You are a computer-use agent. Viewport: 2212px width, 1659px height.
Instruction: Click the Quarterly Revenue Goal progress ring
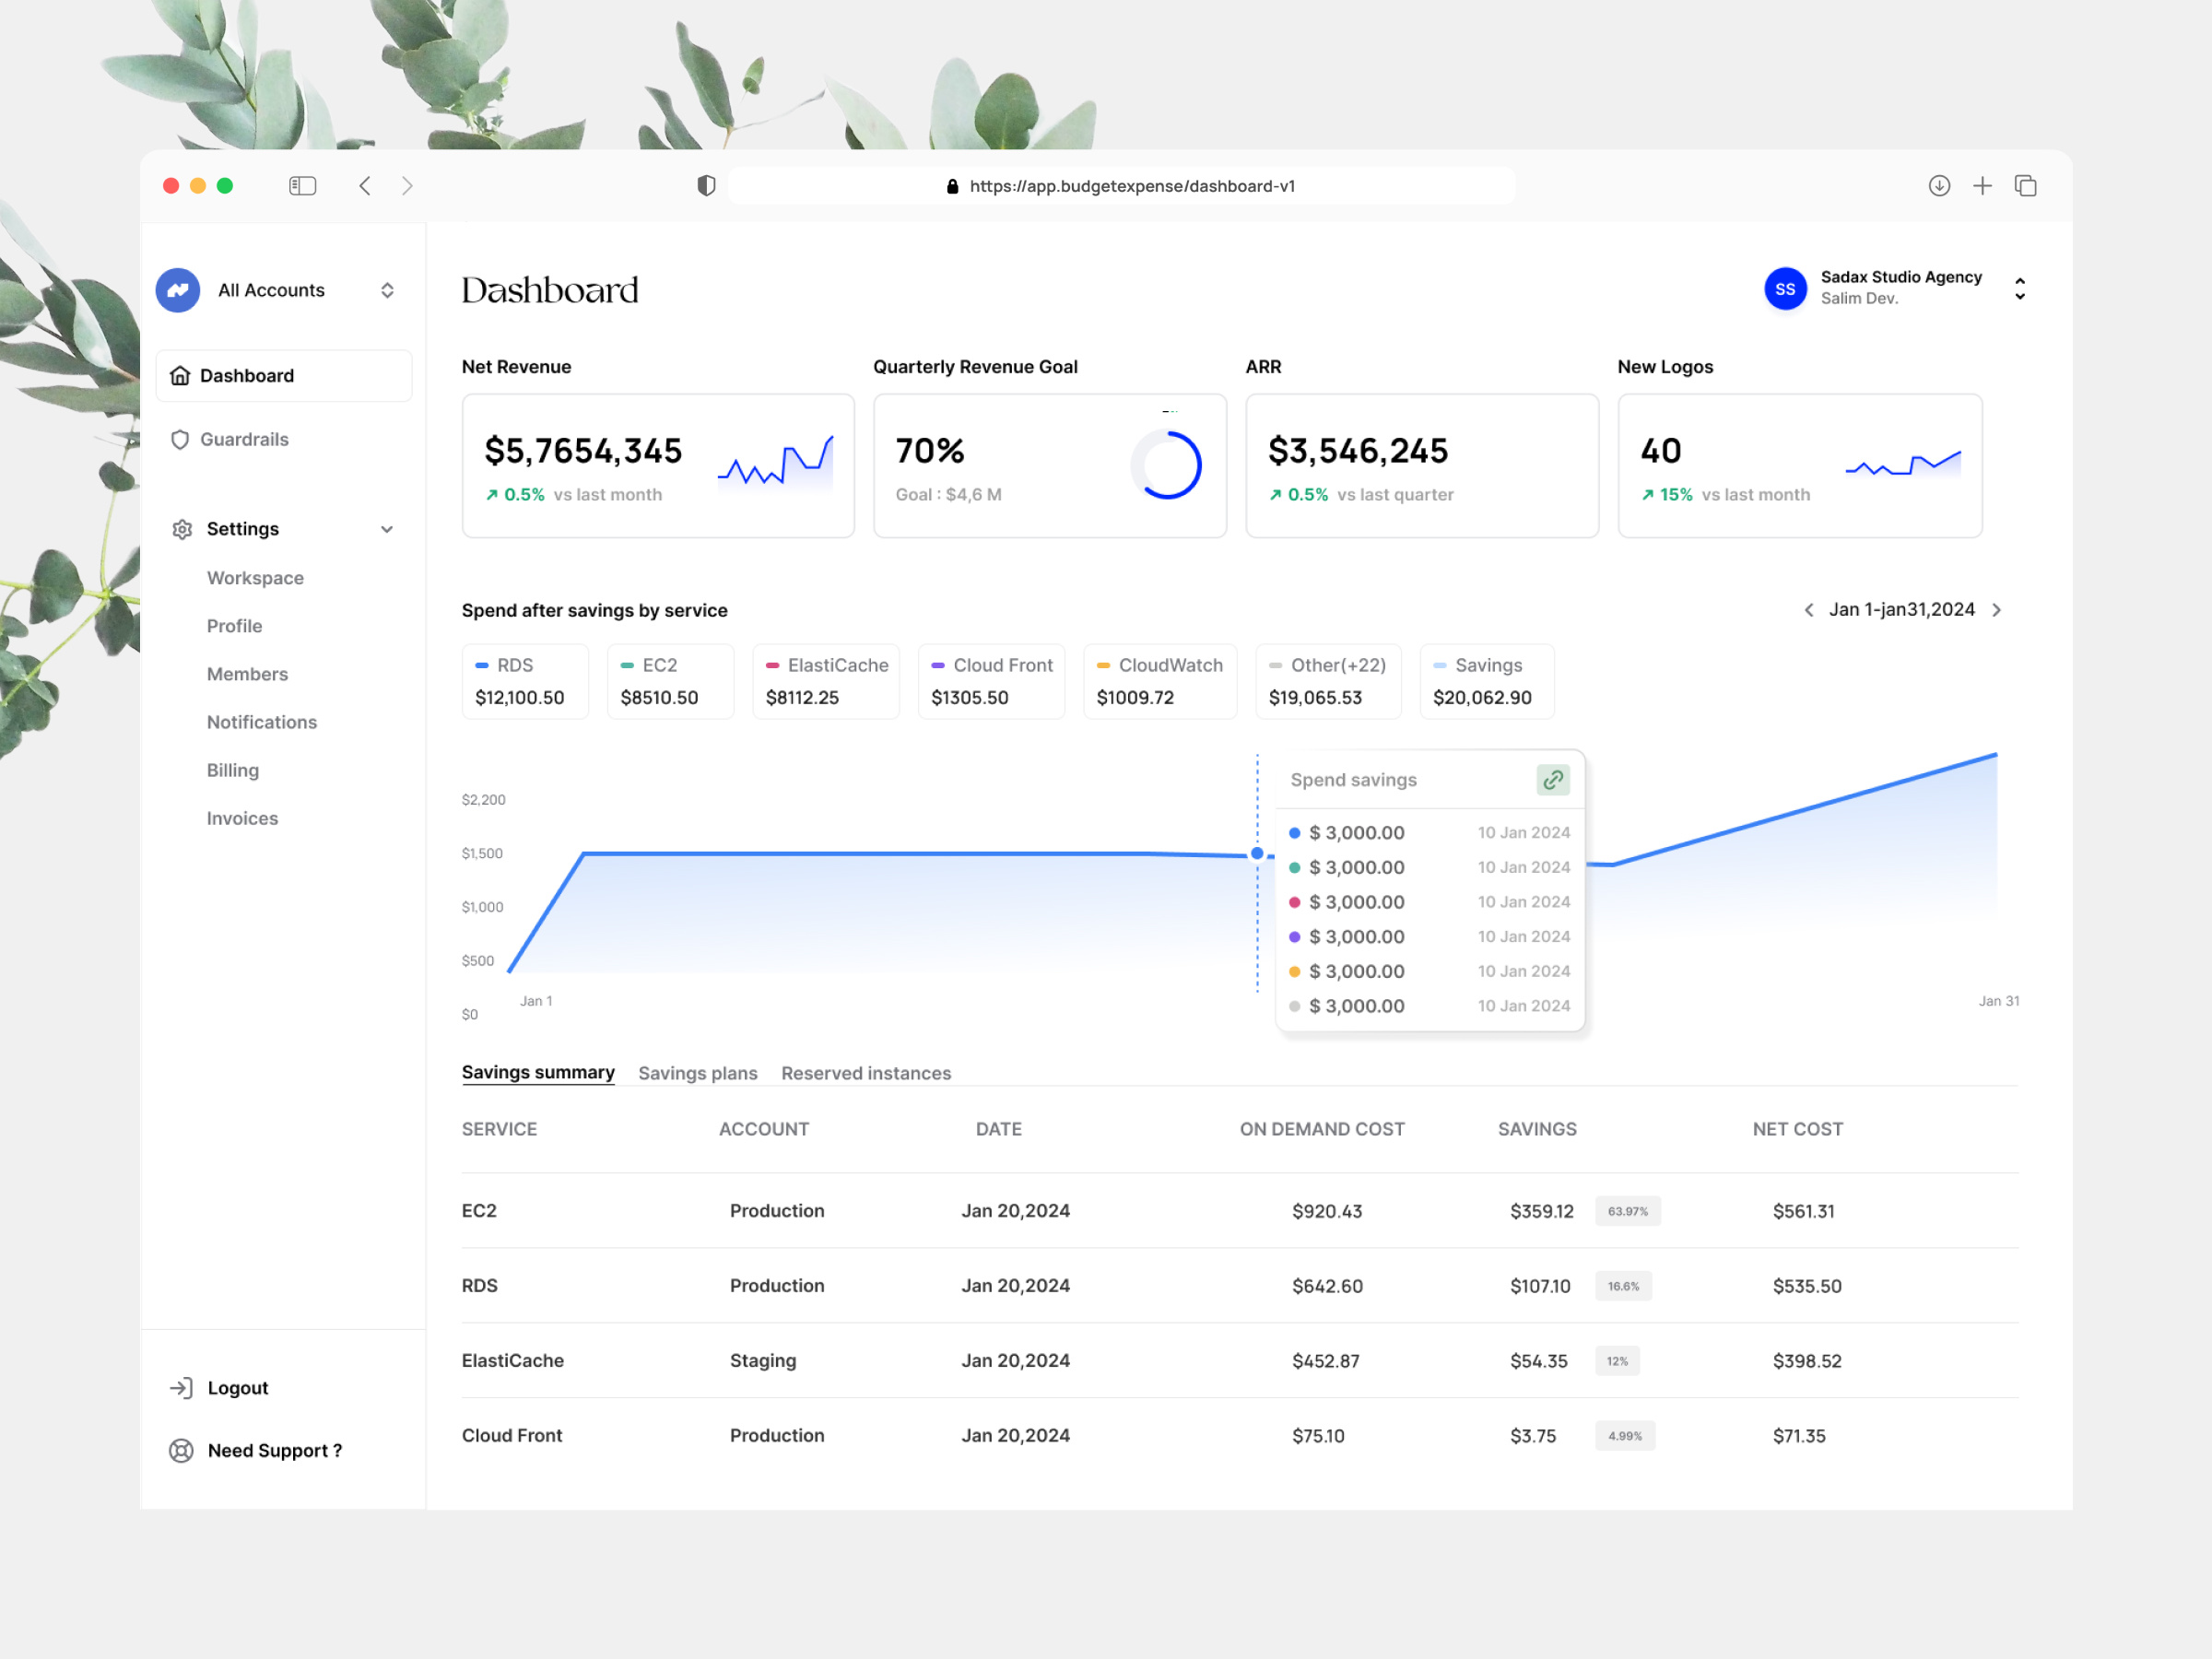[1166, 465]
